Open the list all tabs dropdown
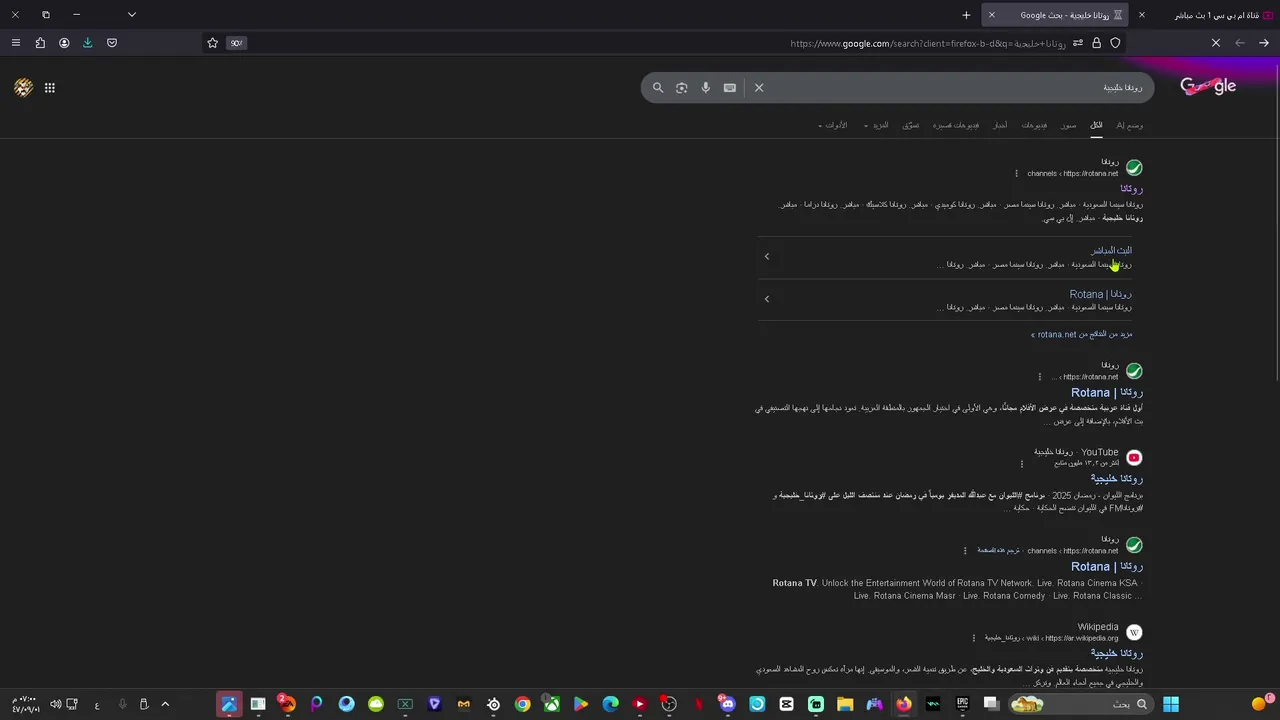This screenshot has width=1280, height=720. (132, 15)
